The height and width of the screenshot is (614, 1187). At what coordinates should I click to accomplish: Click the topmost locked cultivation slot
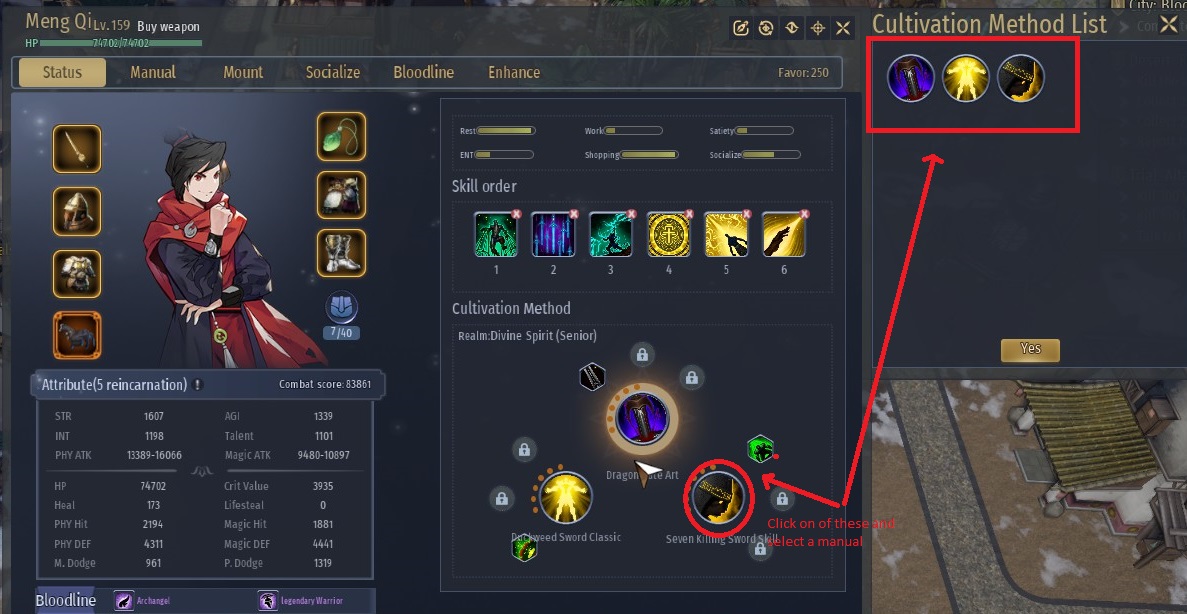[x=642, y=354]
